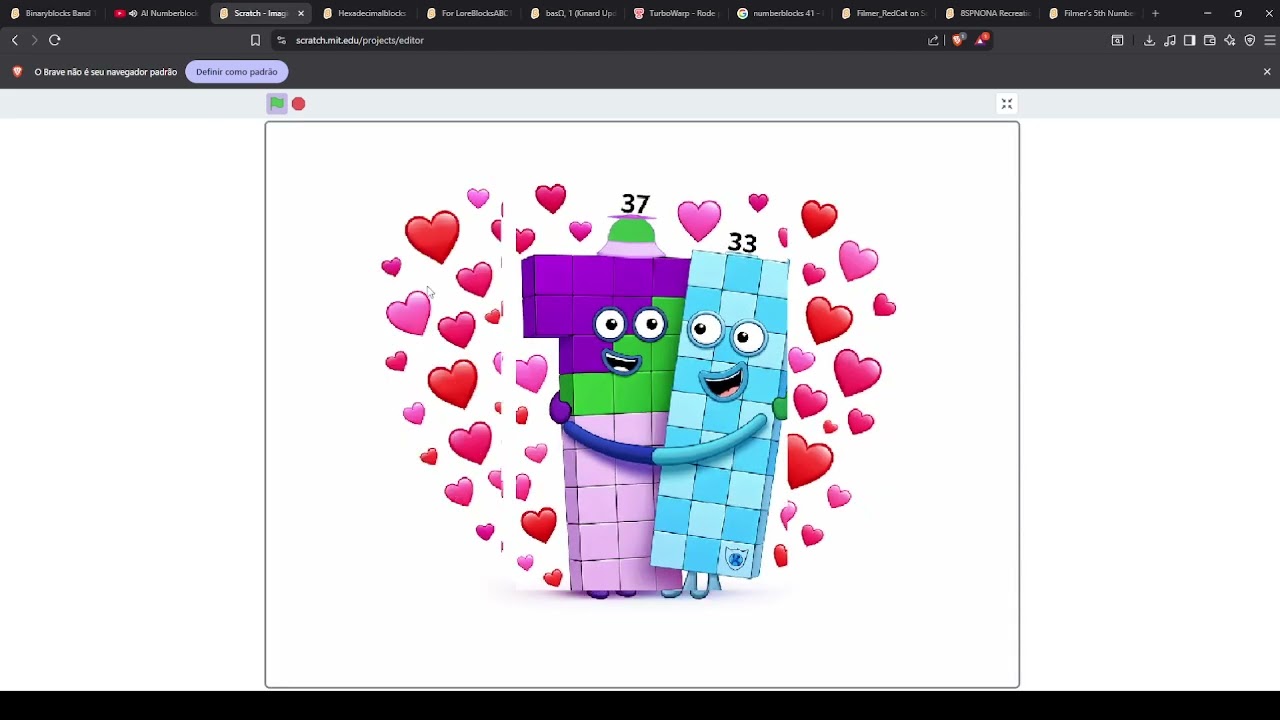Screen dimensions: 1280x720
Task: Click the number 33 label above character
Action: 742,243
